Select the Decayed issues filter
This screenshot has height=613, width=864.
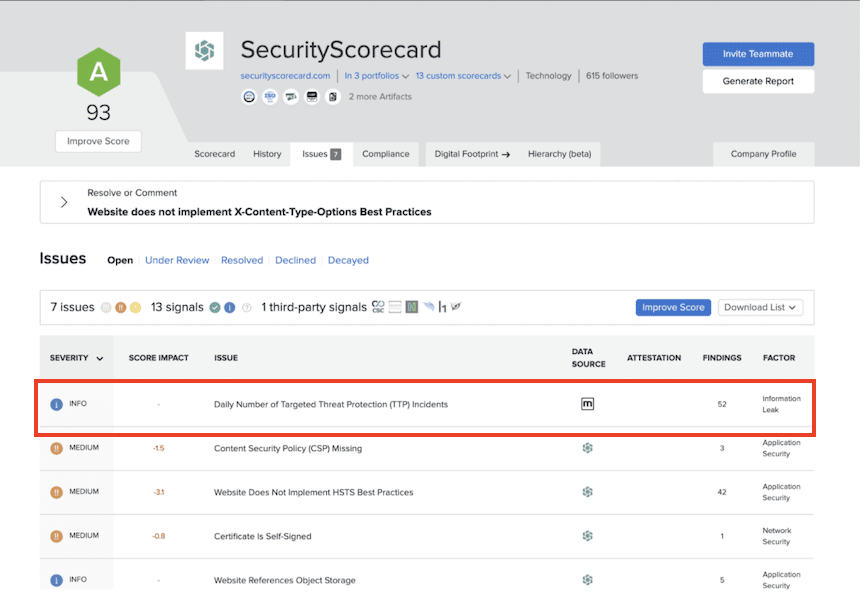(x=348, y=260)
